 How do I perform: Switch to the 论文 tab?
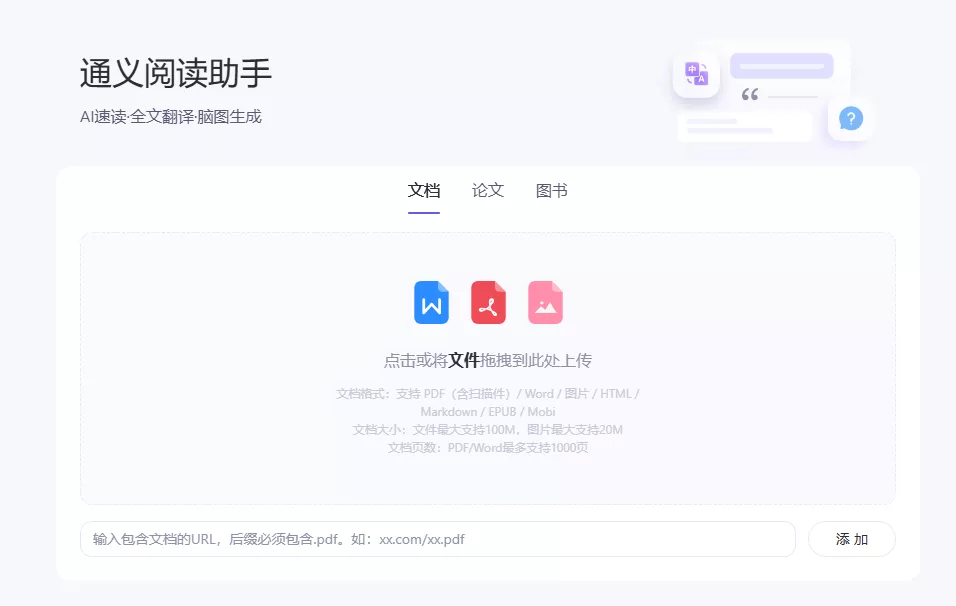488,191
